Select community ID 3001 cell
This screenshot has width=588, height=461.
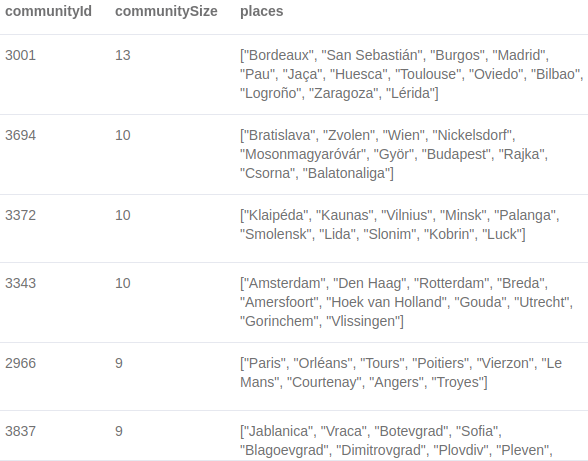21,55
